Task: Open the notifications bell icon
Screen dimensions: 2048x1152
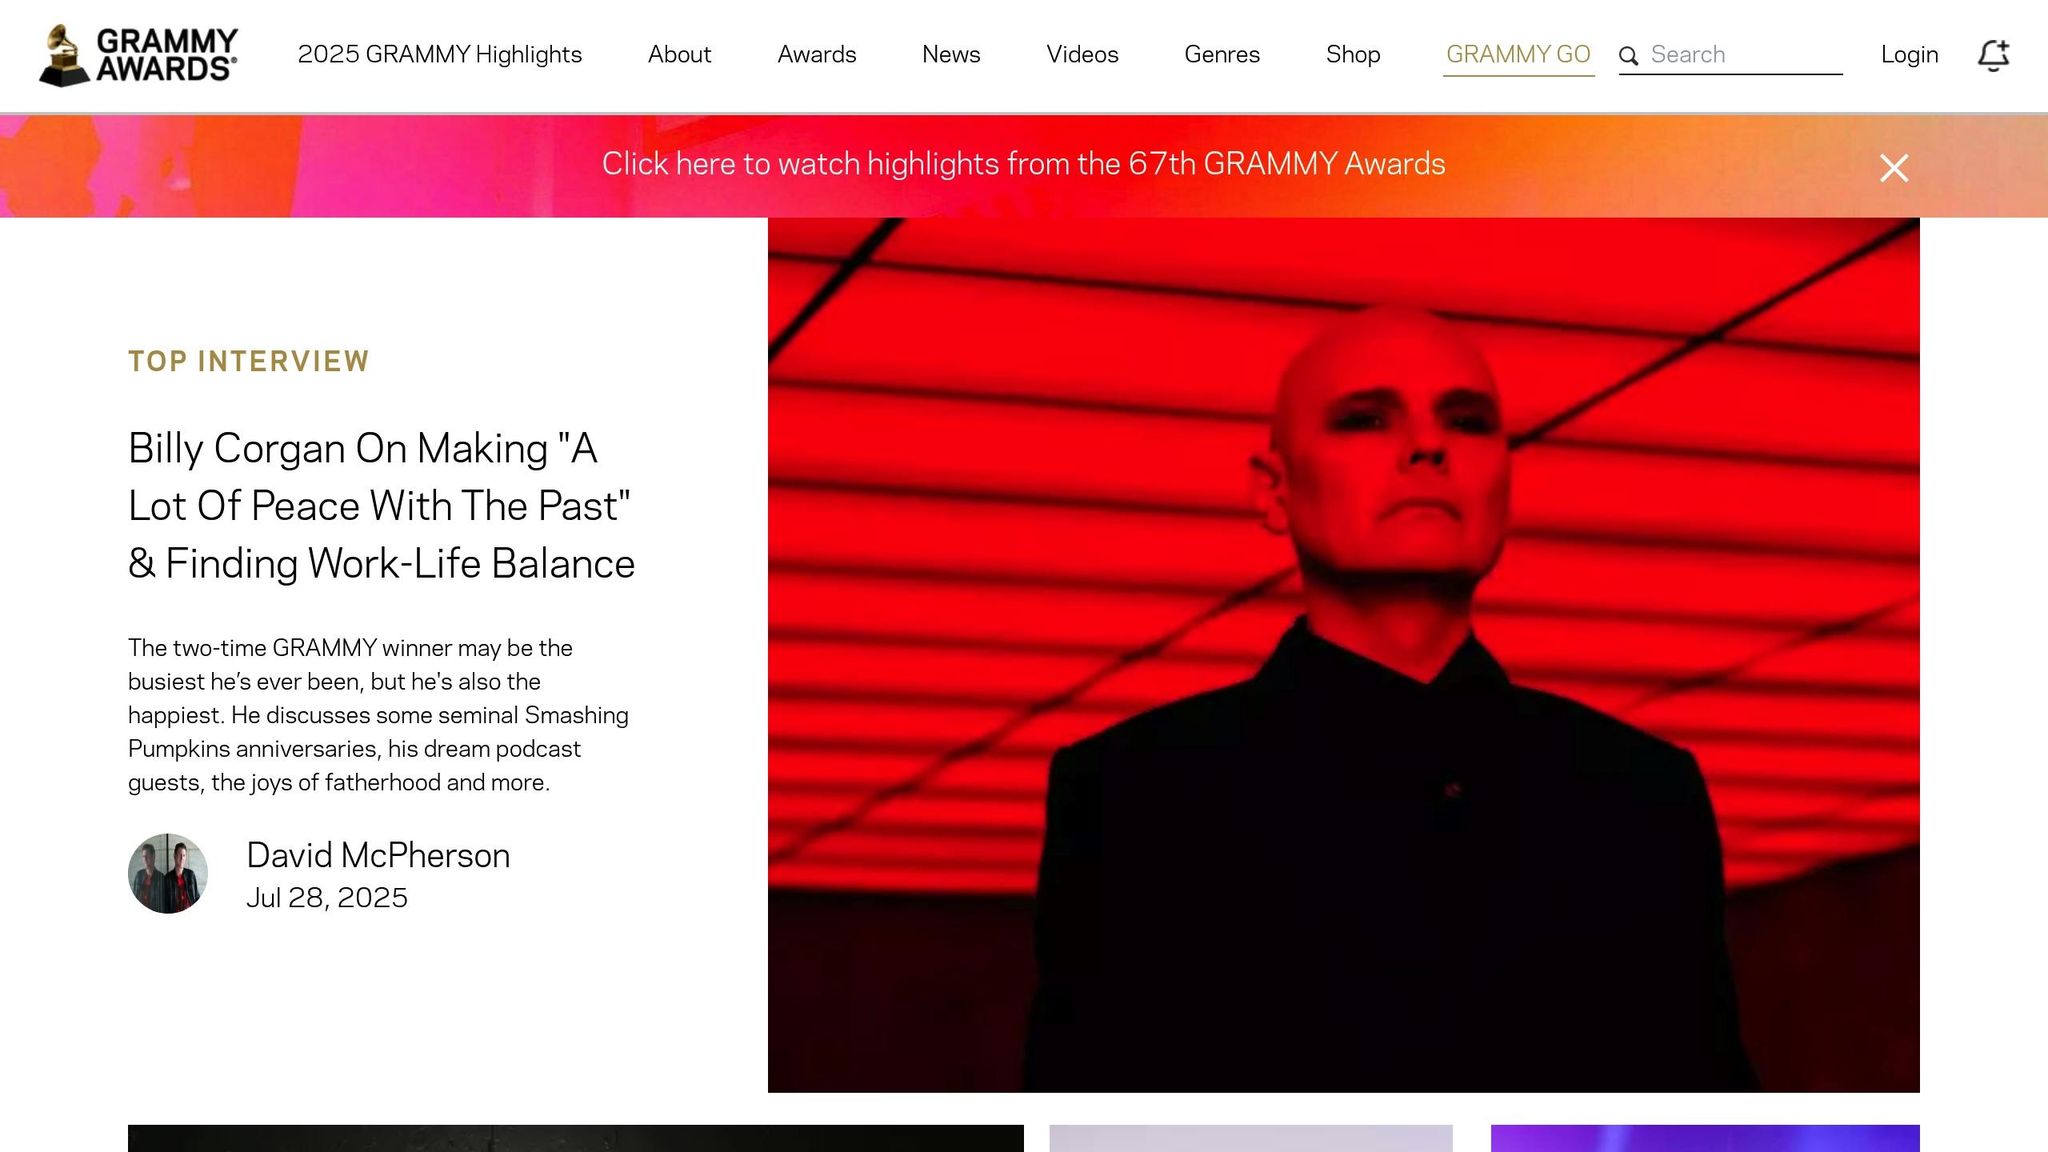Action: (1993, 55)
